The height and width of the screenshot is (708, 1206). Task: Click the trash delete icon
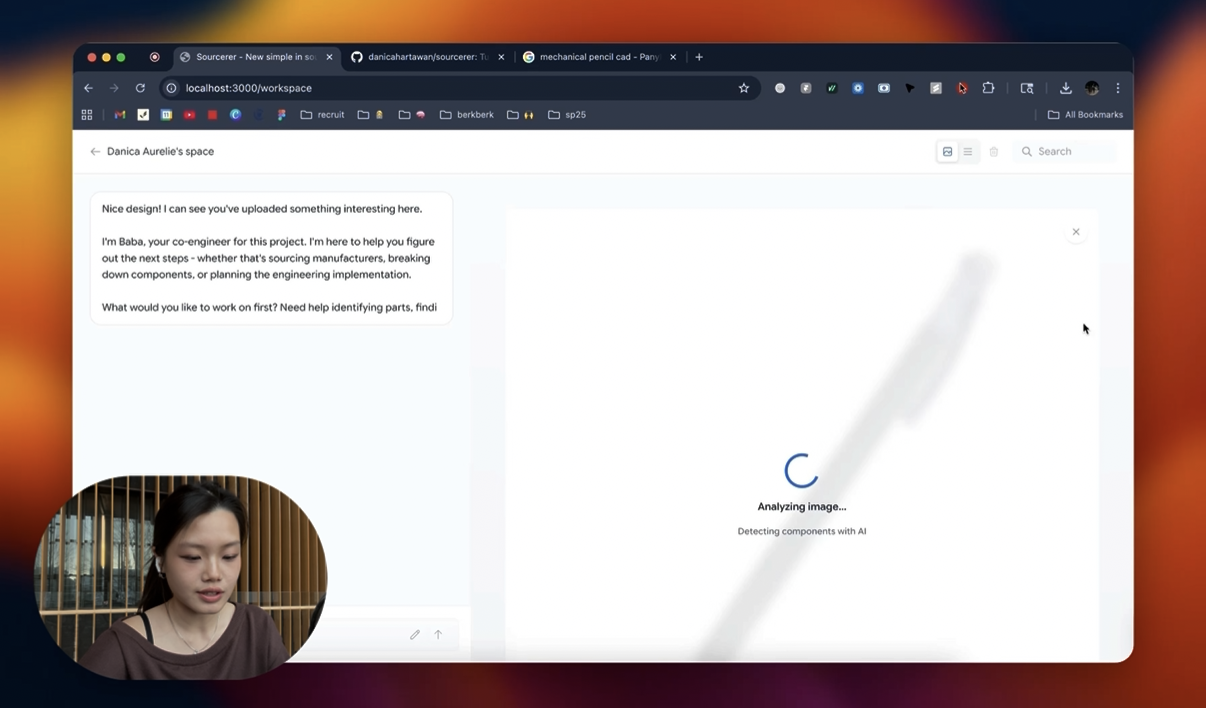(994, 152)
